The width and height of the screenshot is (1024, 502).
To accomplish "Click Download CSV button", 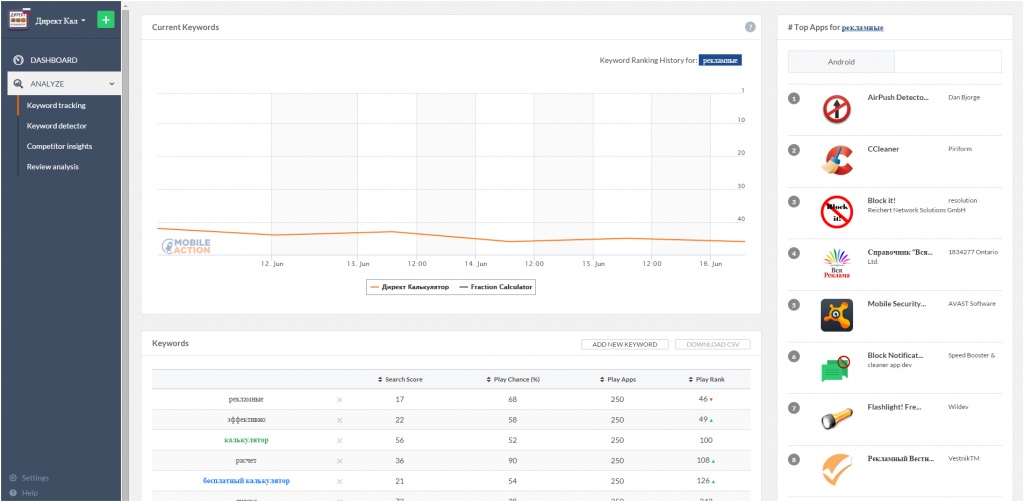I will point(712,344).
